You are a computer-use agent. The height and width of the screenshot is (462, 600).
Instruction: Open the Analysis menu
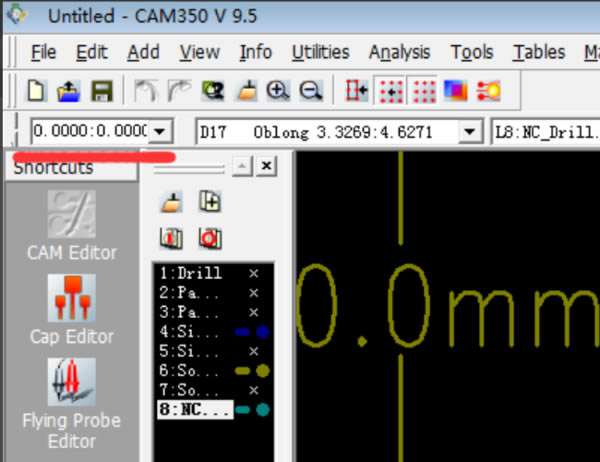point(400,52)
